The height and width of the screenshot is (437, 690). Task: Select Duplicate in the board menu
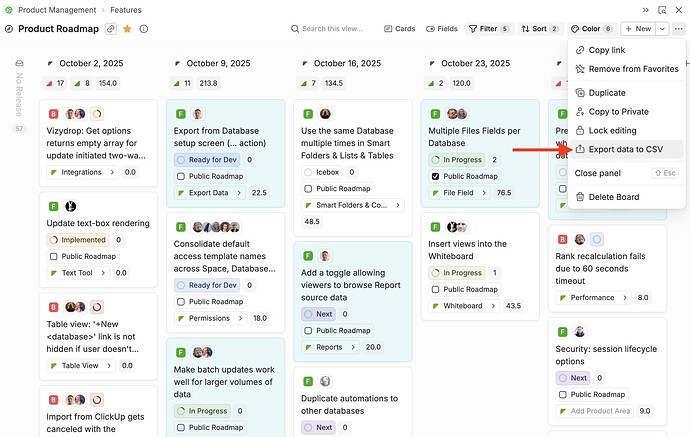(626, 93)
